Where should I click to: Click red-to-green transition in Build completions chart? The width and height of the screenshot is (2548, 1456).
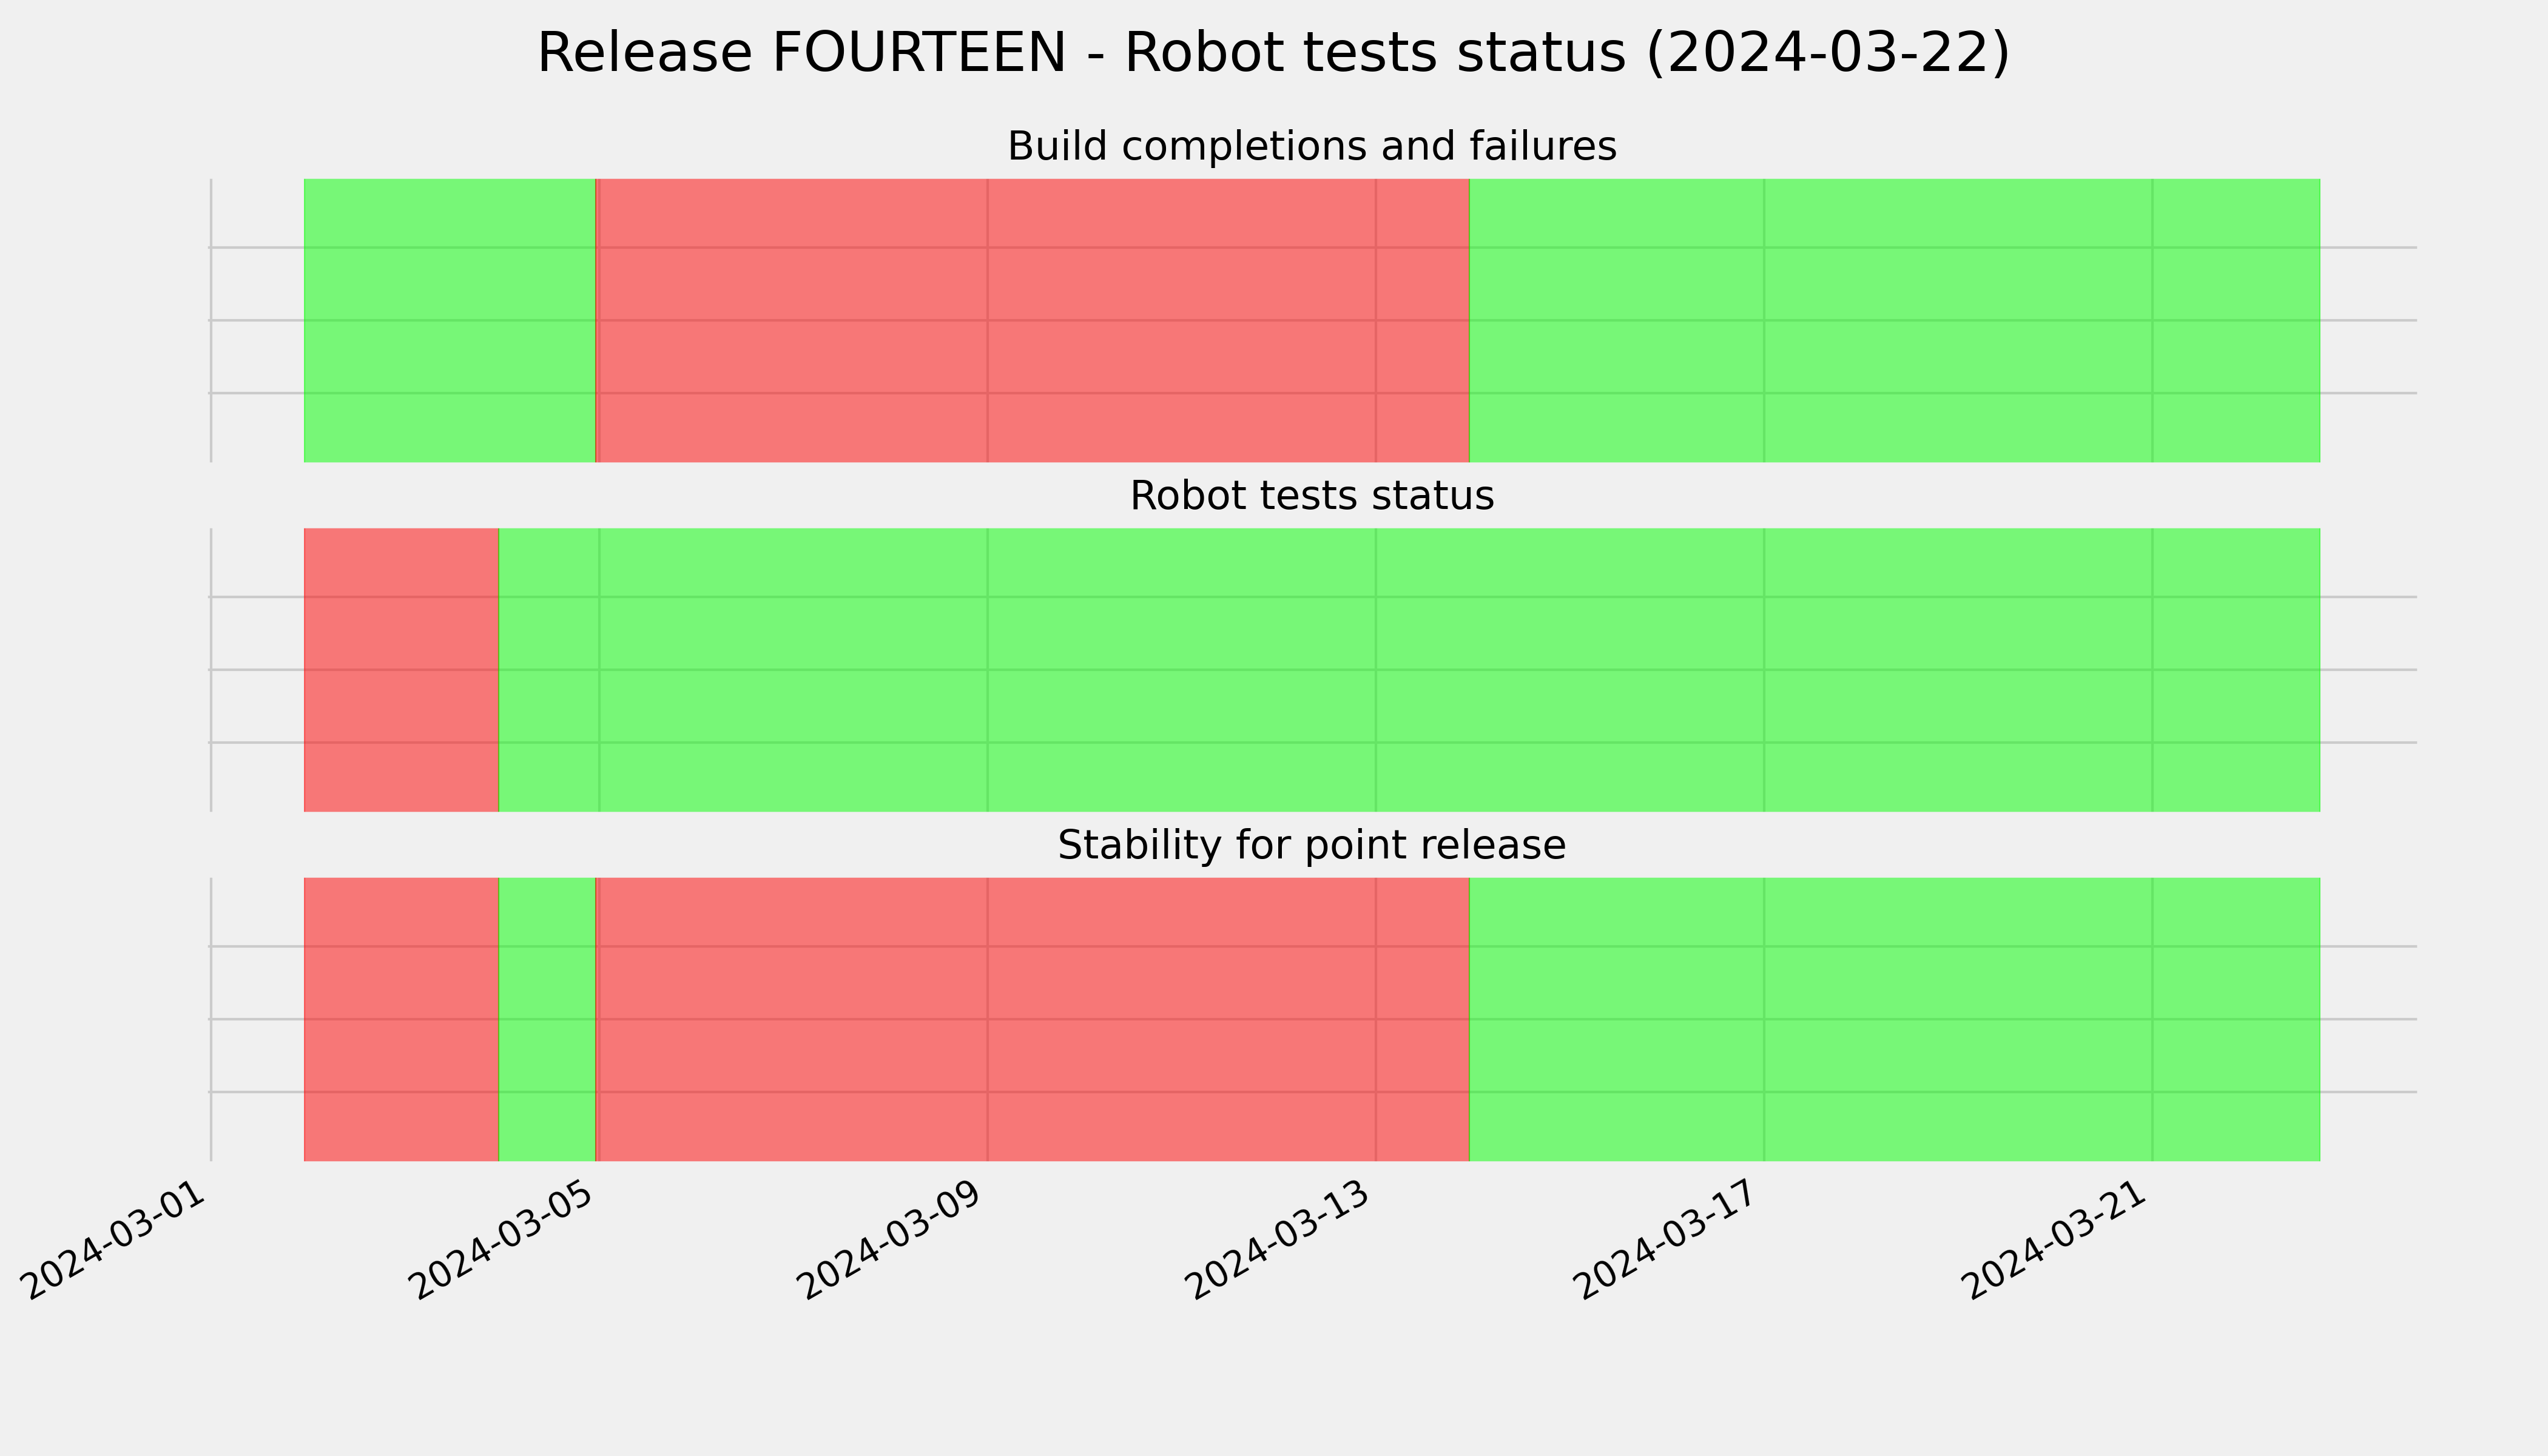tap(1469, 320)
